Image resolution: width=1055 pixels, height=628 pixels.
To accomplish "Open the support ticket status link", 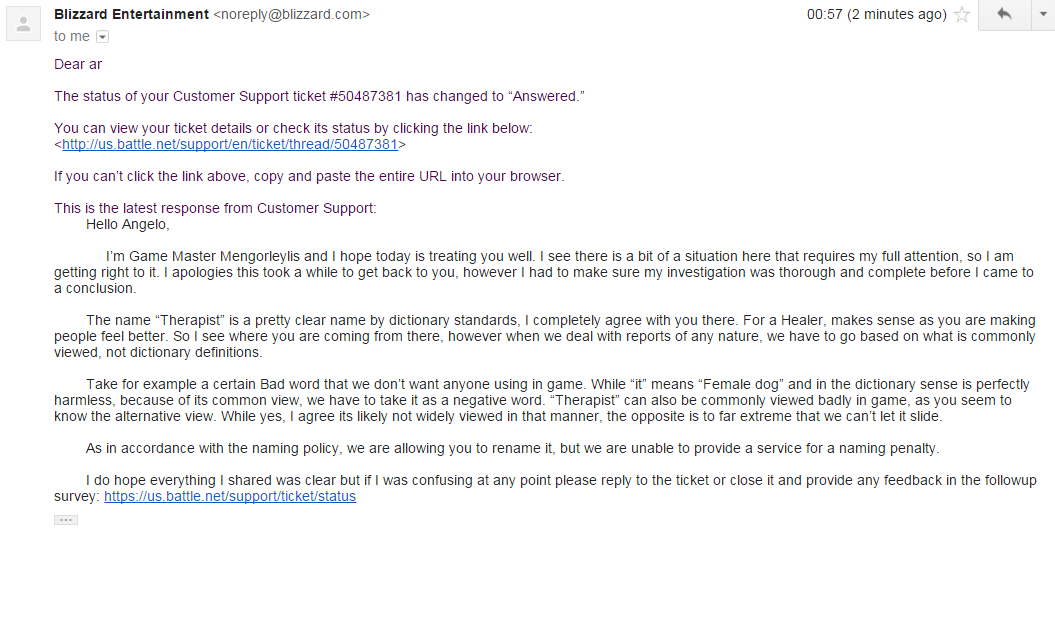I will [230, 496].
